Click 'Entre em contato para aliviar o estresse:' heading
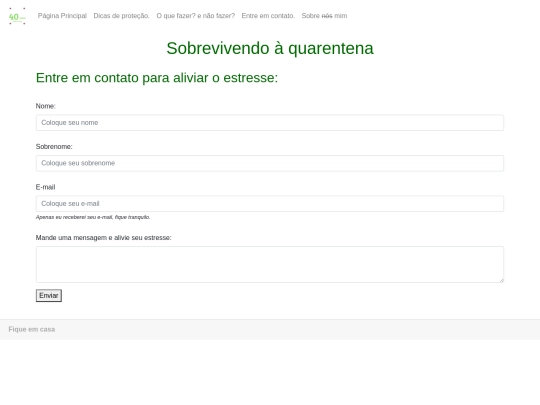This screenshot has height=405, width=540. pos(157,78)
